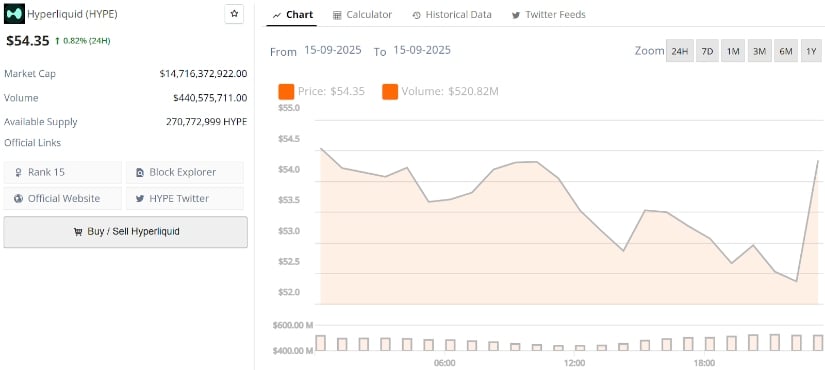Visit the Official Website link
This screenshot has height=370, width=825.
pos(63,198)
